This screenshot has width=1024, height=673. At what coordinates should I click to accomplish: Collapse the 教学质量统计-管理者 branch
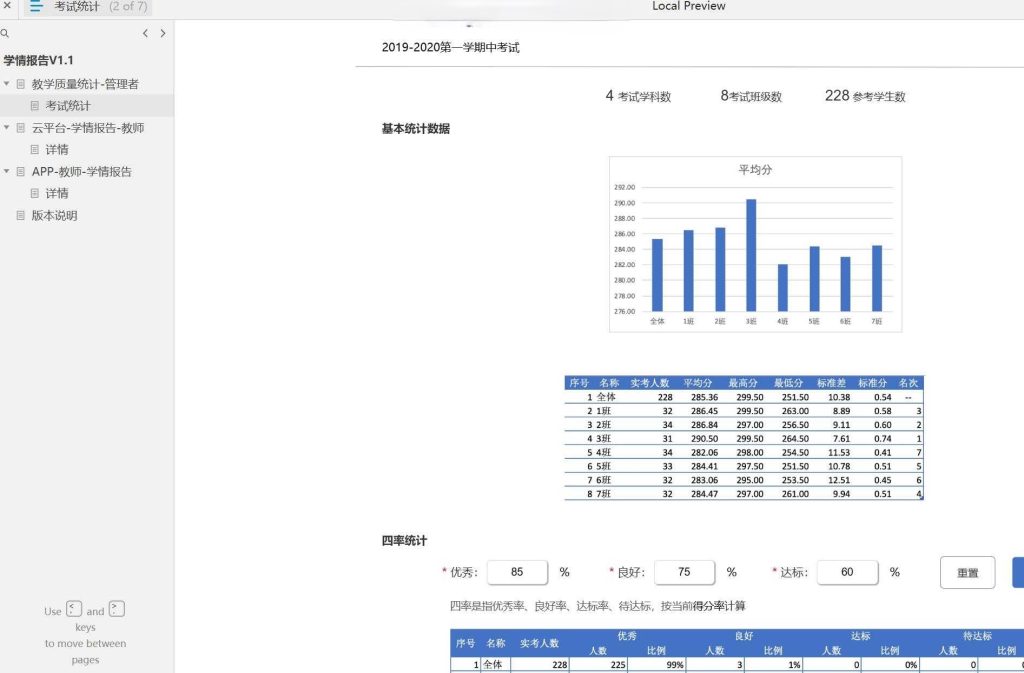click(x=8, y=83)
